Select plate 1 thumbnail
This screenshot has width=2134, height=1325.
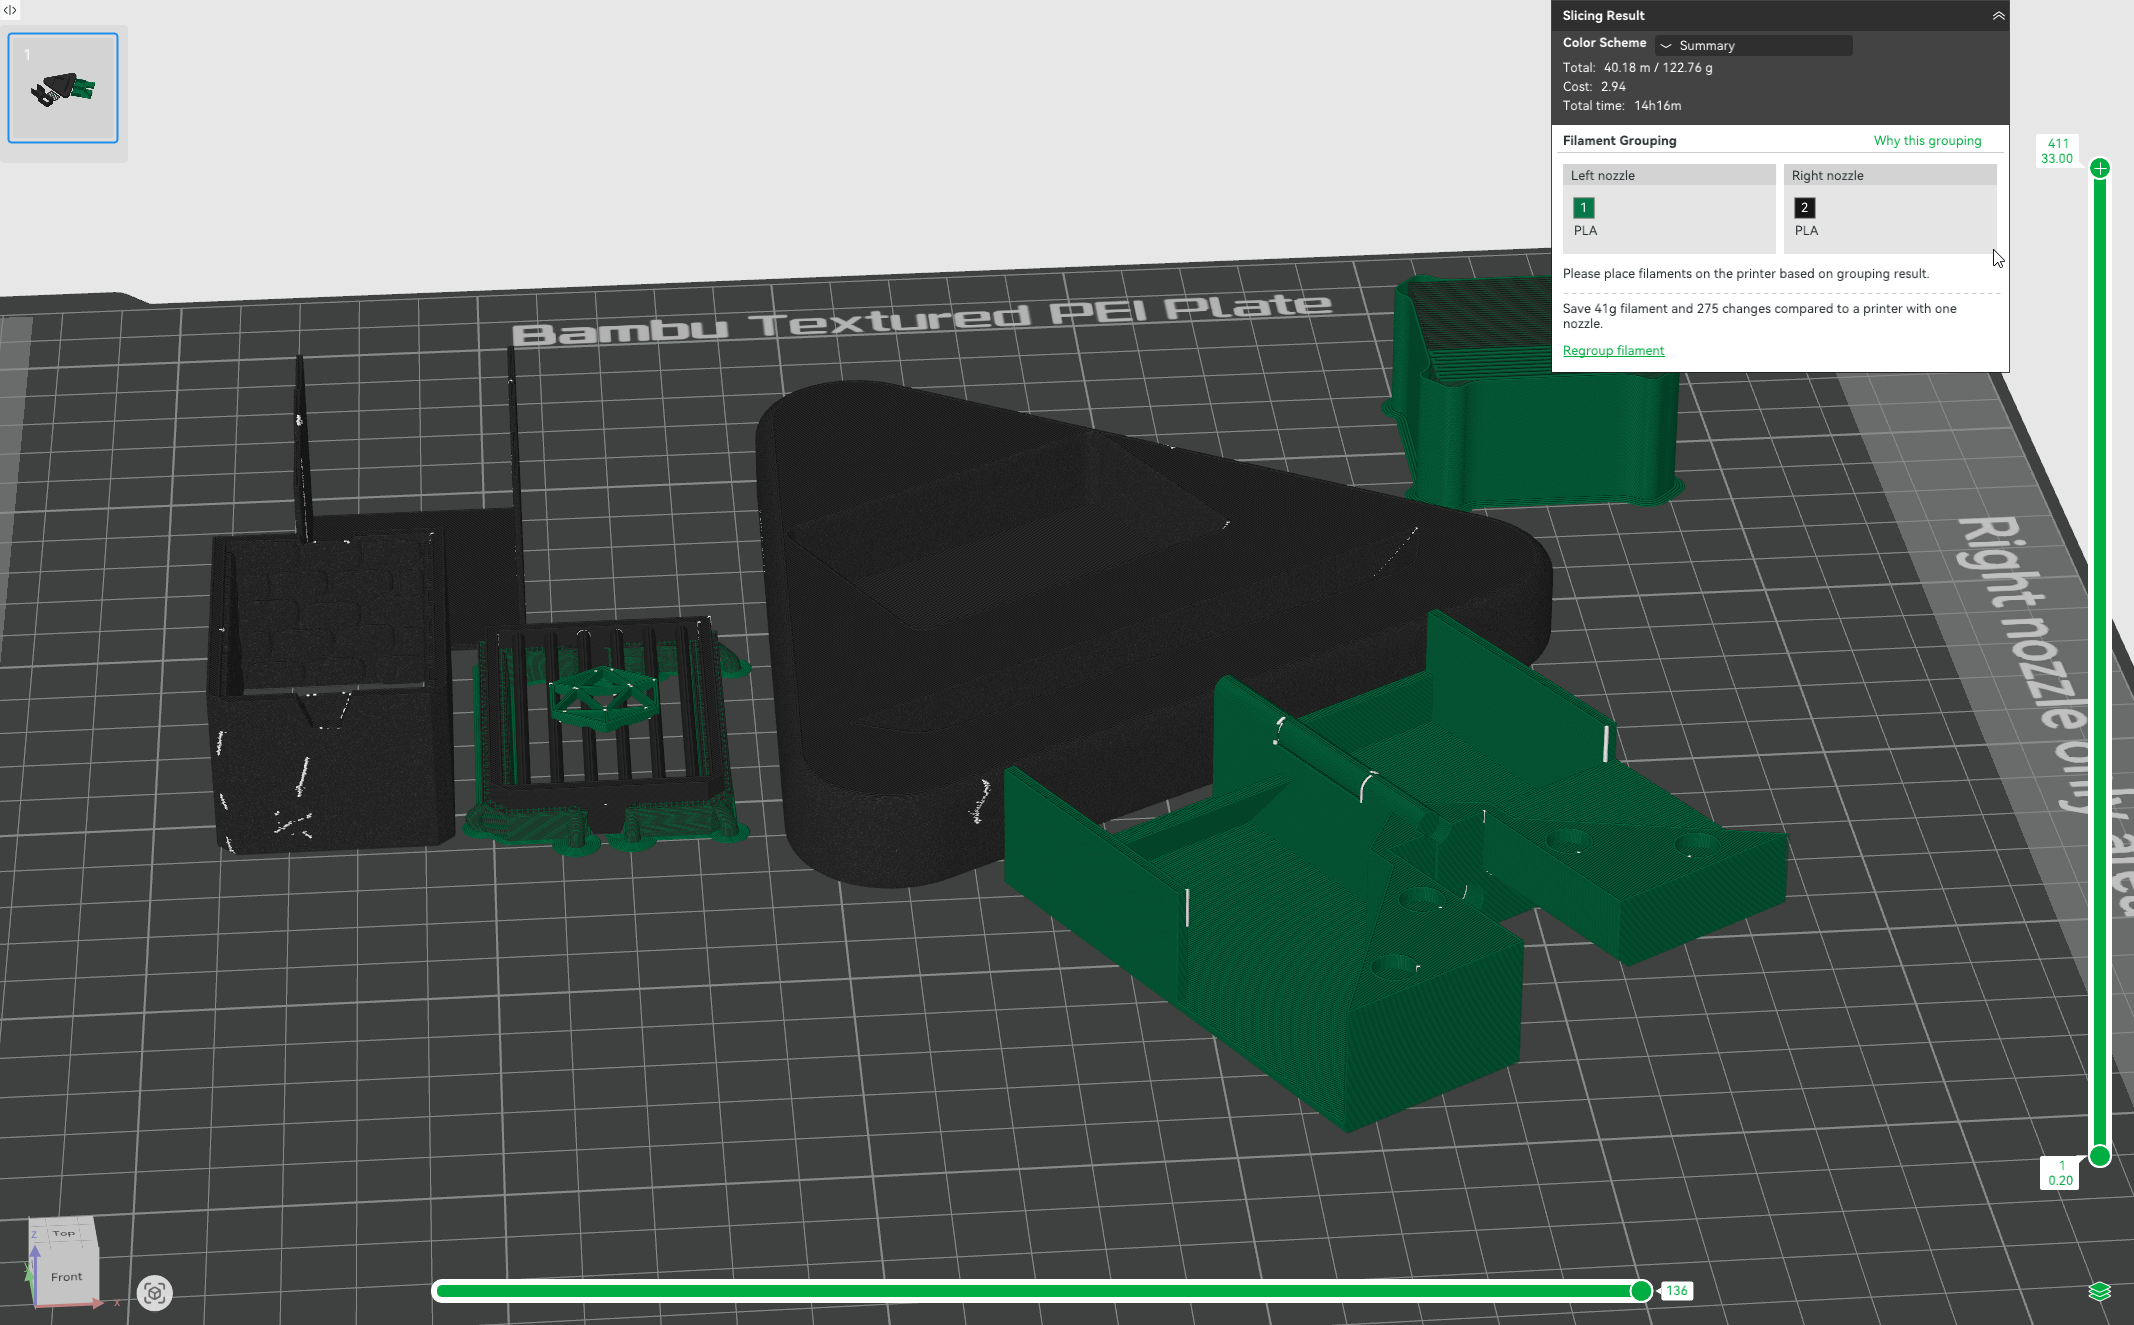63,88
